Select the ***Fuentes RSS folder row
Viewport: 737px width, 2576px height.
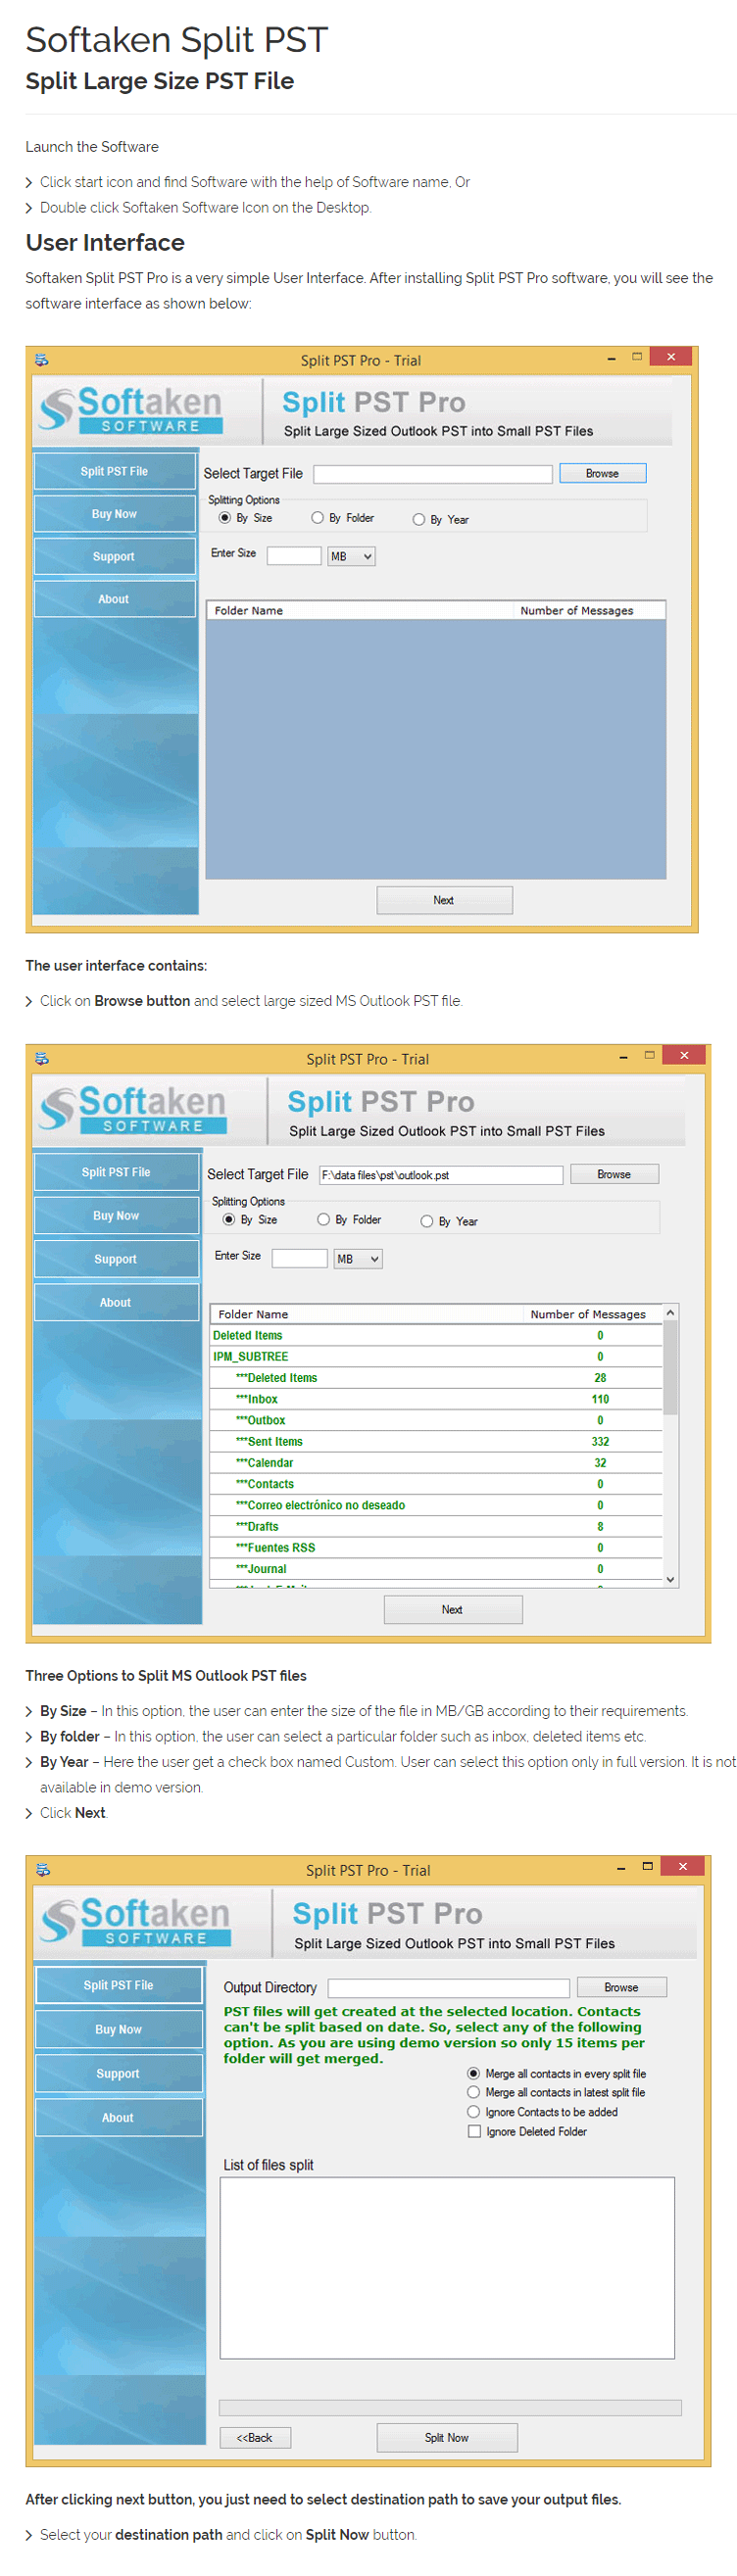(436, 1548)
